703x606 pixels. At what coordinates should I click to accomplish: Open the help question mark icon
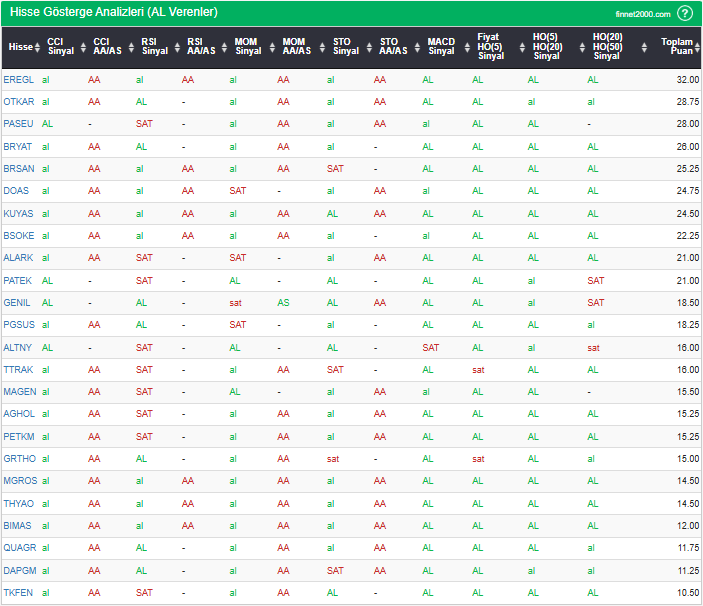tap(685, 13)
